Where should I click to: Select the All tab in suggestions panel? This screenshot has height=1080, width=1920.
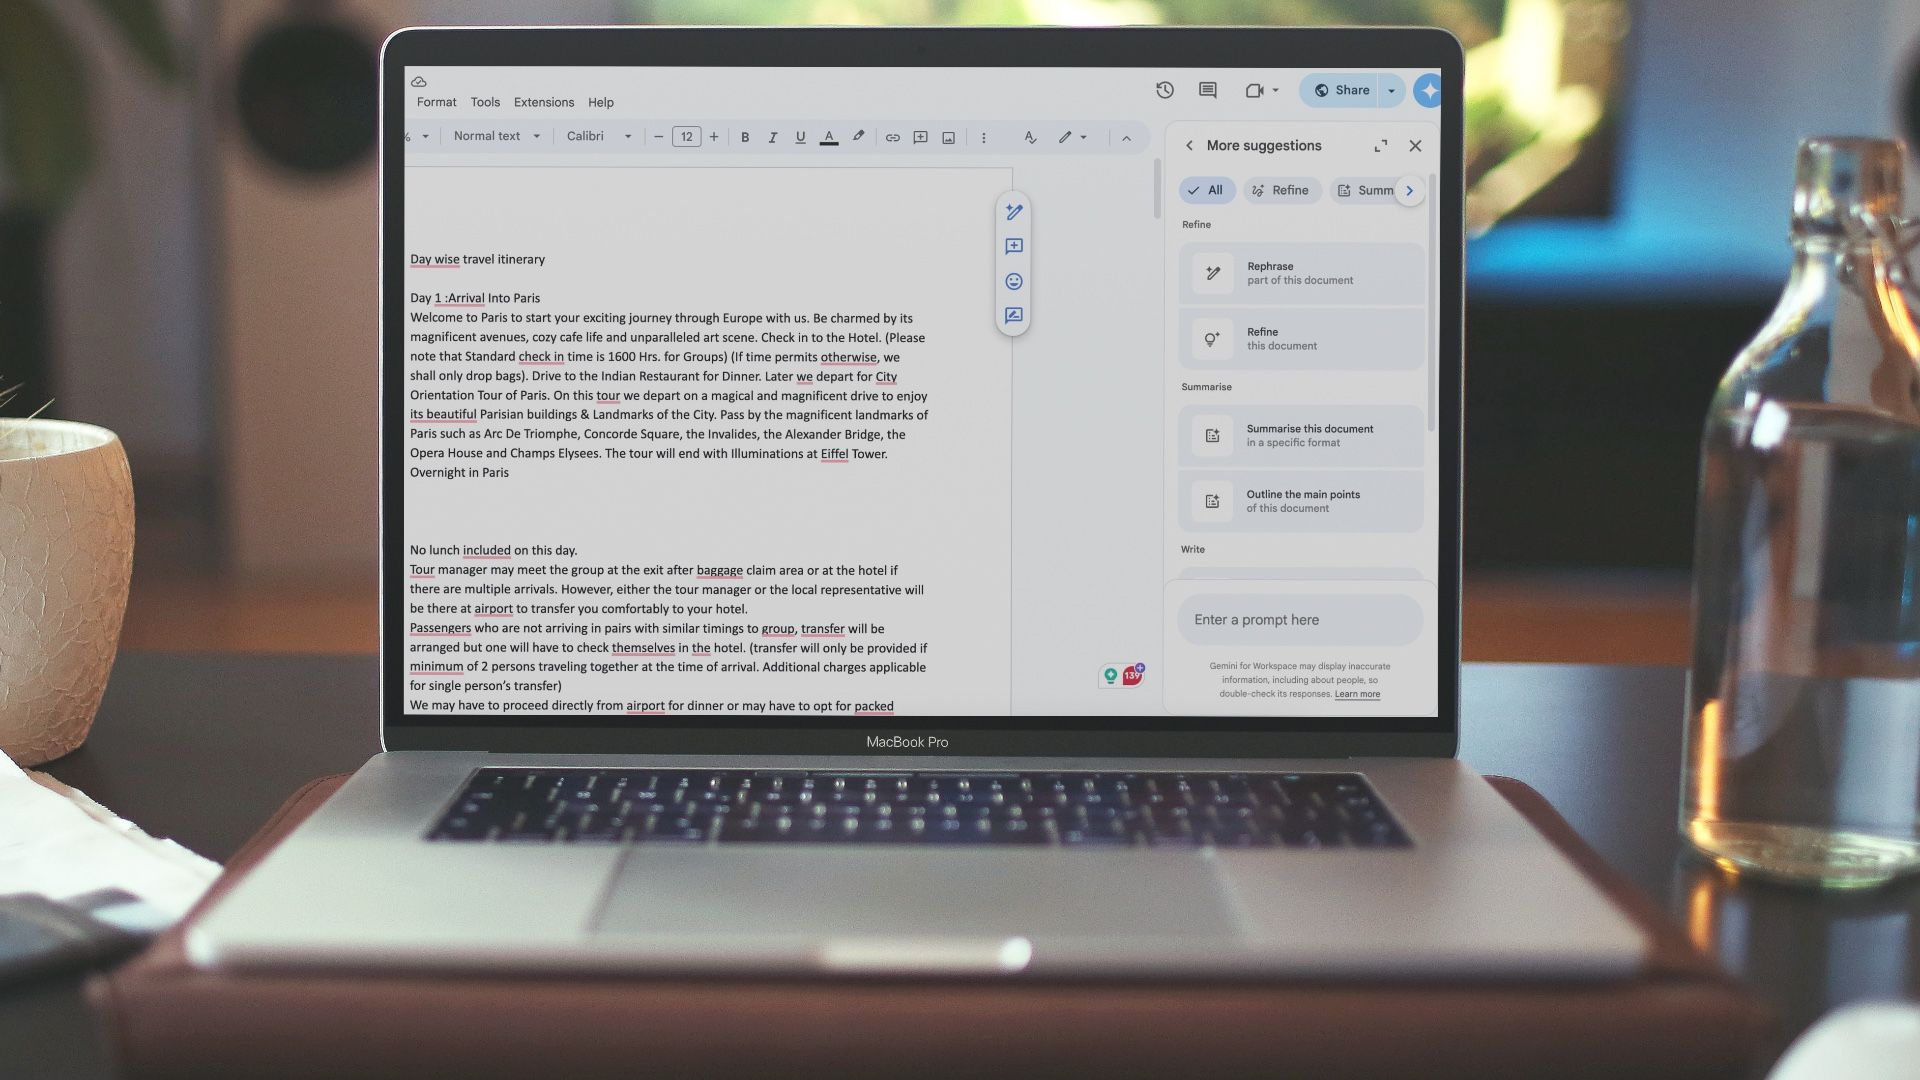pyautogui.click(x=1204, y=189)
